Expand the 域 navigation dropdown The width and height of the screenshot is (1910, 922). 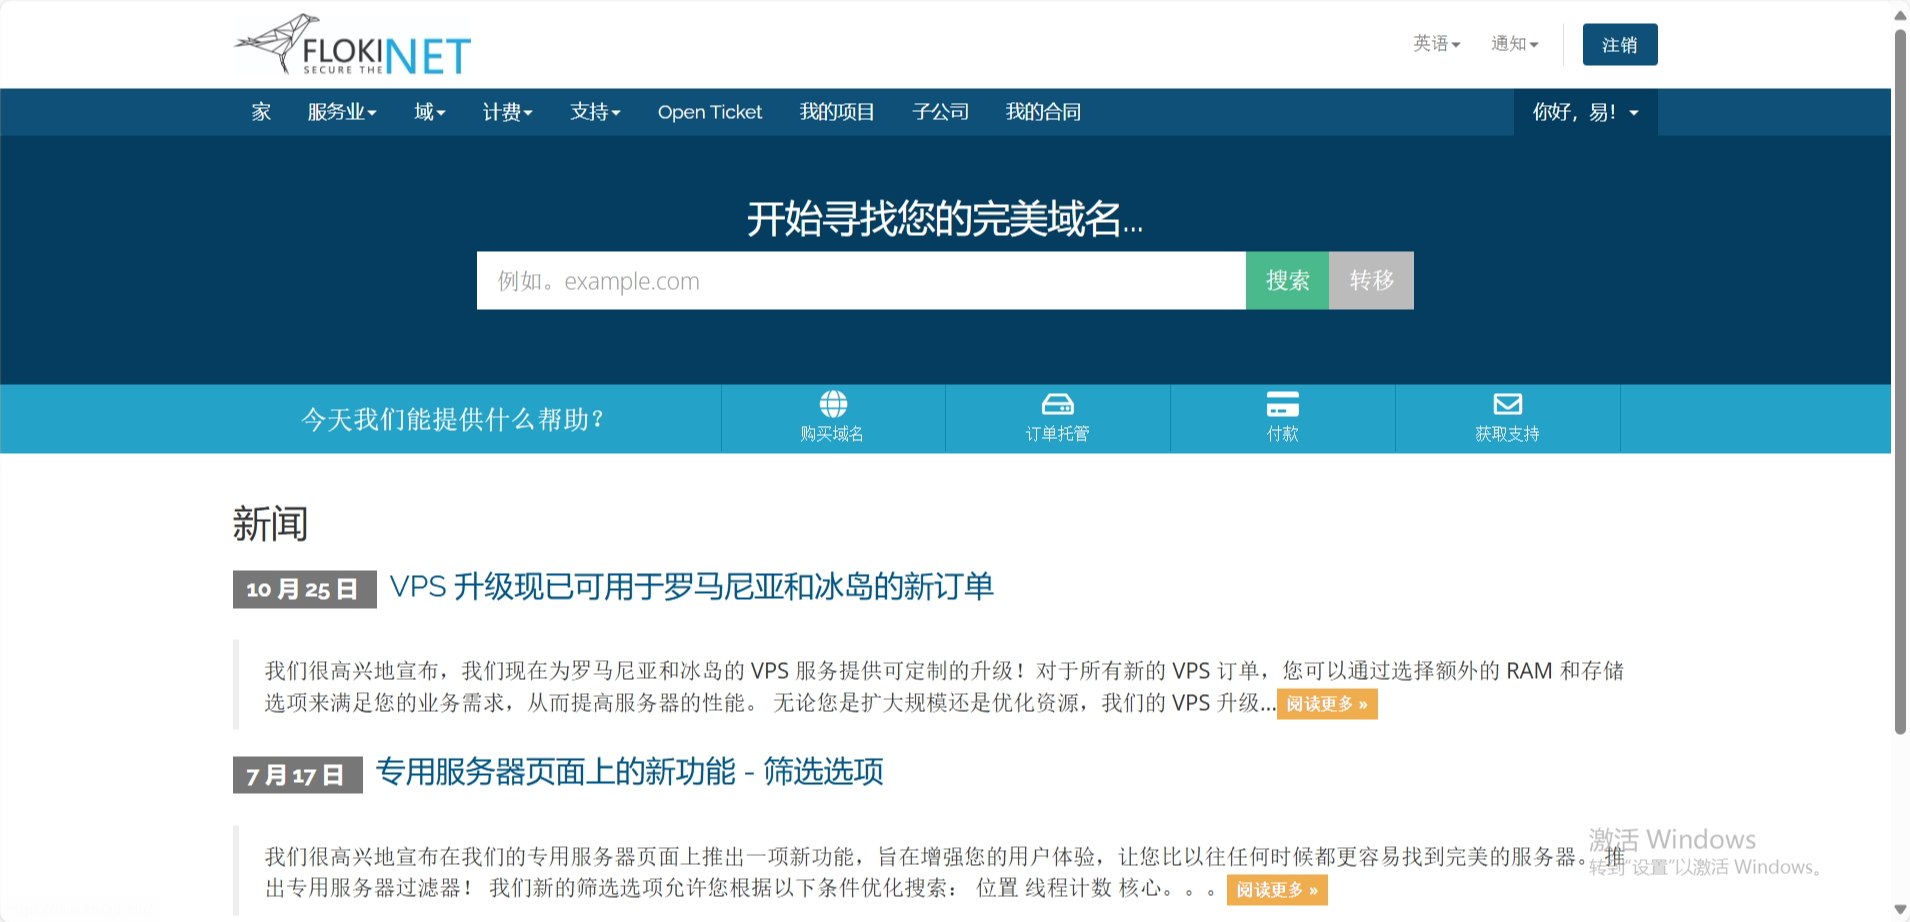click(429, 112)
